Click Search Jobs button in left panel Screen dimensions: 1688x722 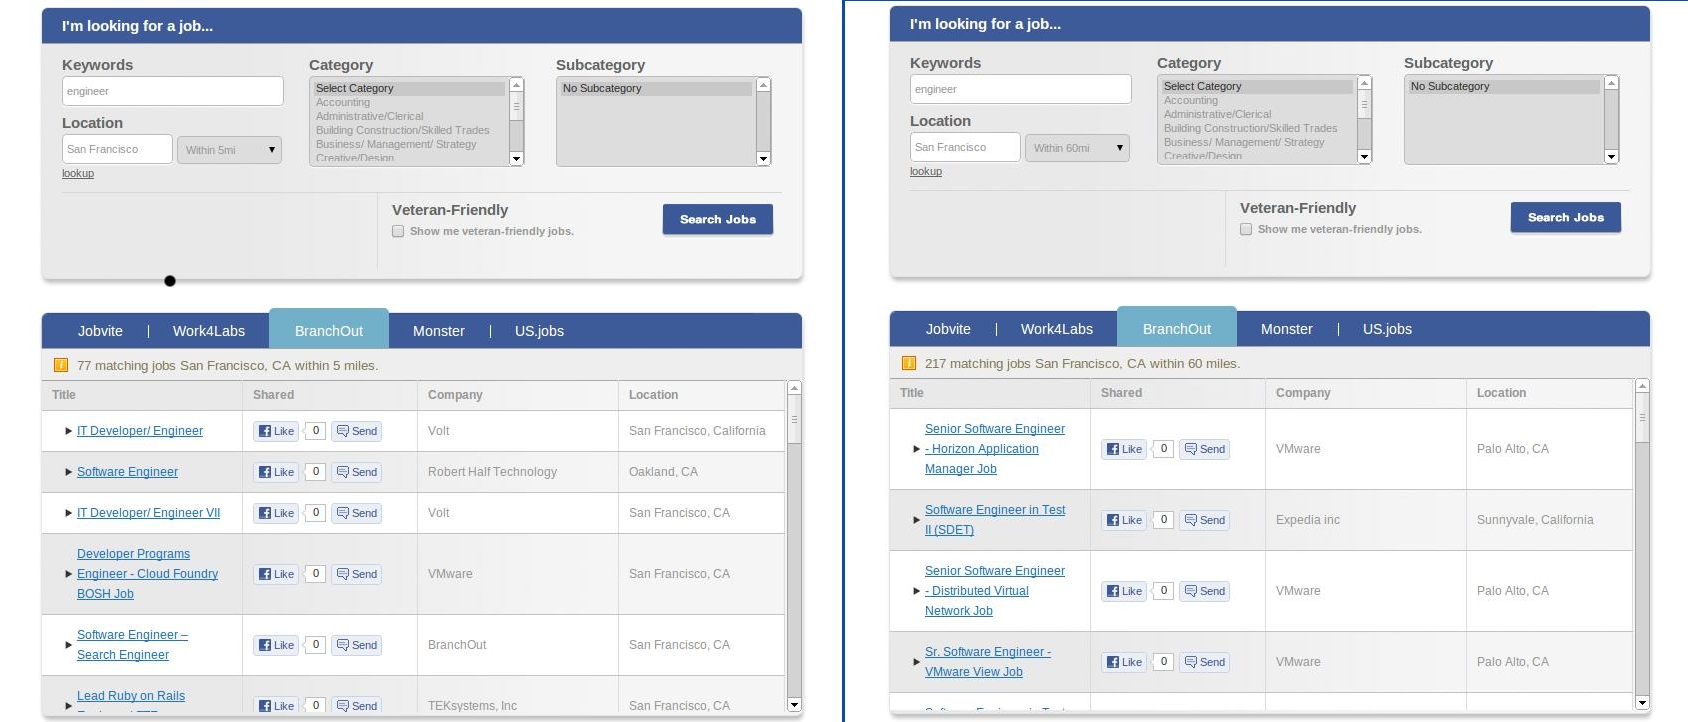718,219
